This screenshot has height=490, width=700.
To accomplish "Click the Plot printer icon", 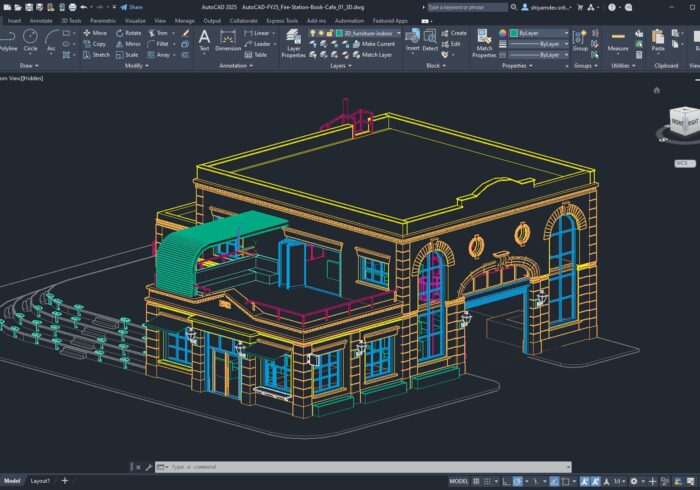I will (72, 7).
